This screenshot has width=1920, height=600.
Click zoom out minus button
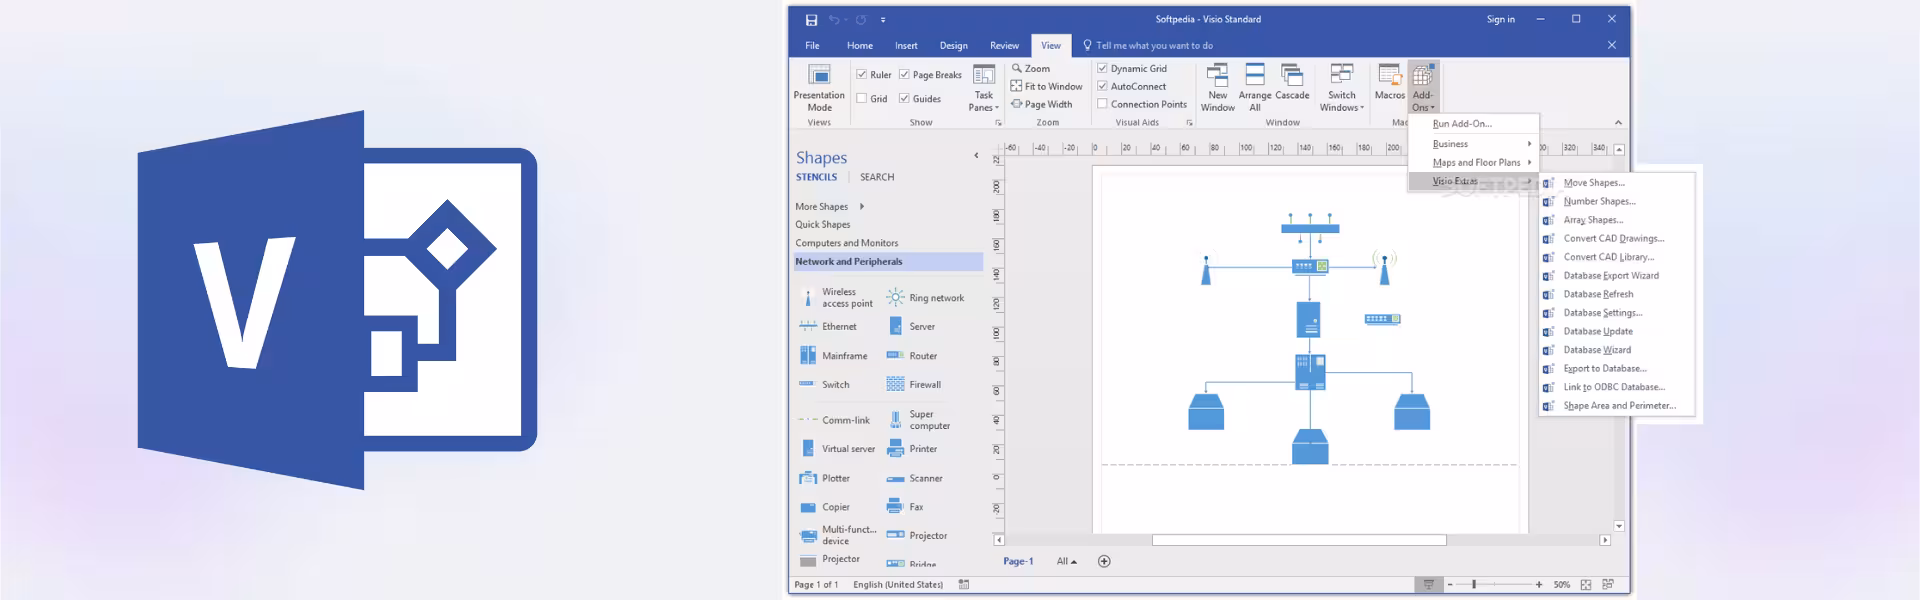coord(1449,584)
